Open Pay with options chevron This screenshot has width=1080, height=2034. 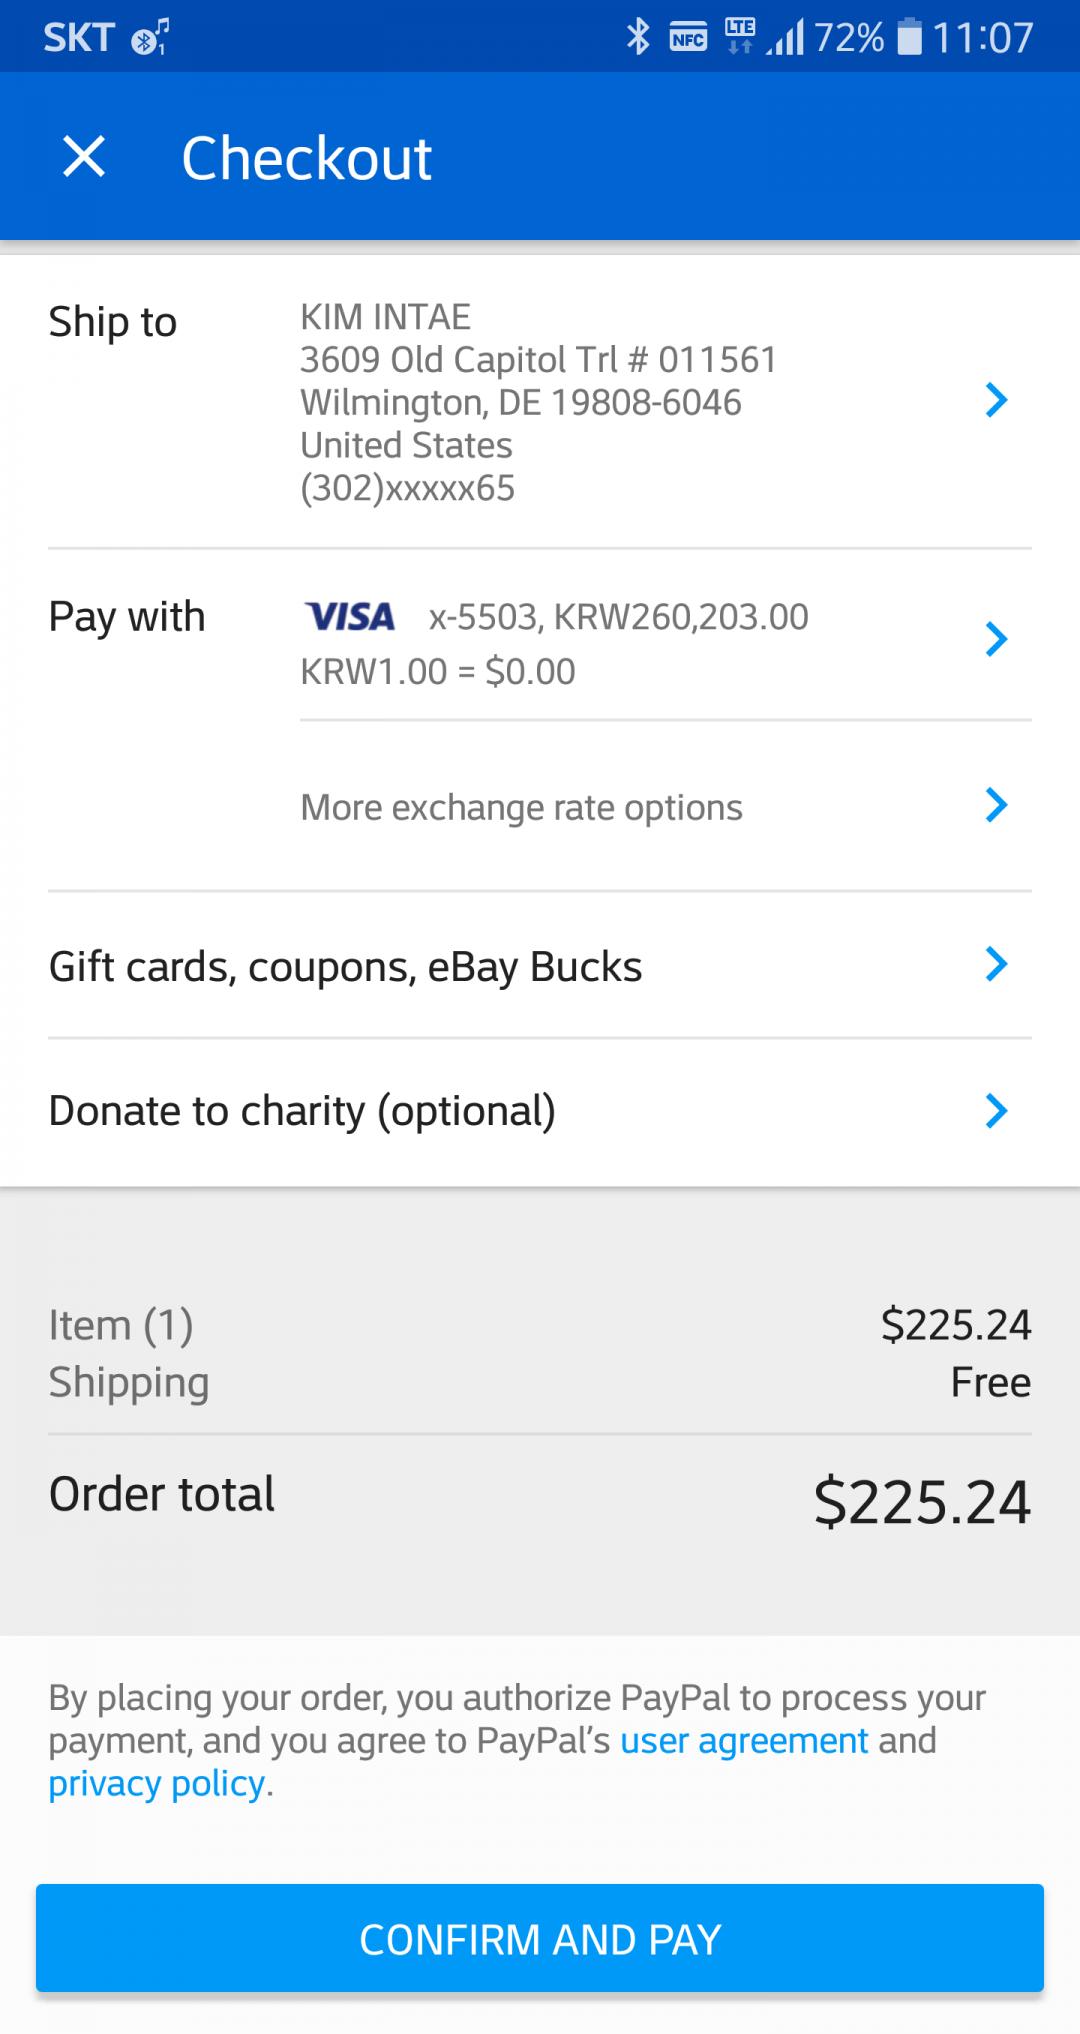[x=996, y=639]
